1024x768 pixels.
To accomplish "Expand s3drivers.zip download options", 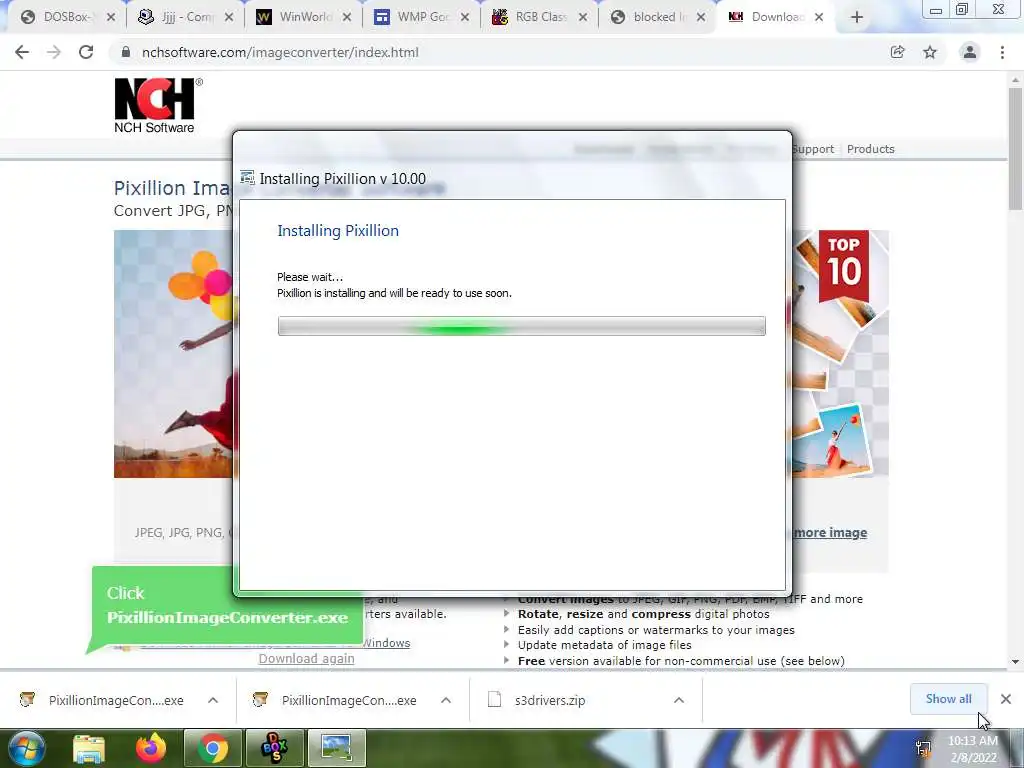I will [x=679, y=700].
